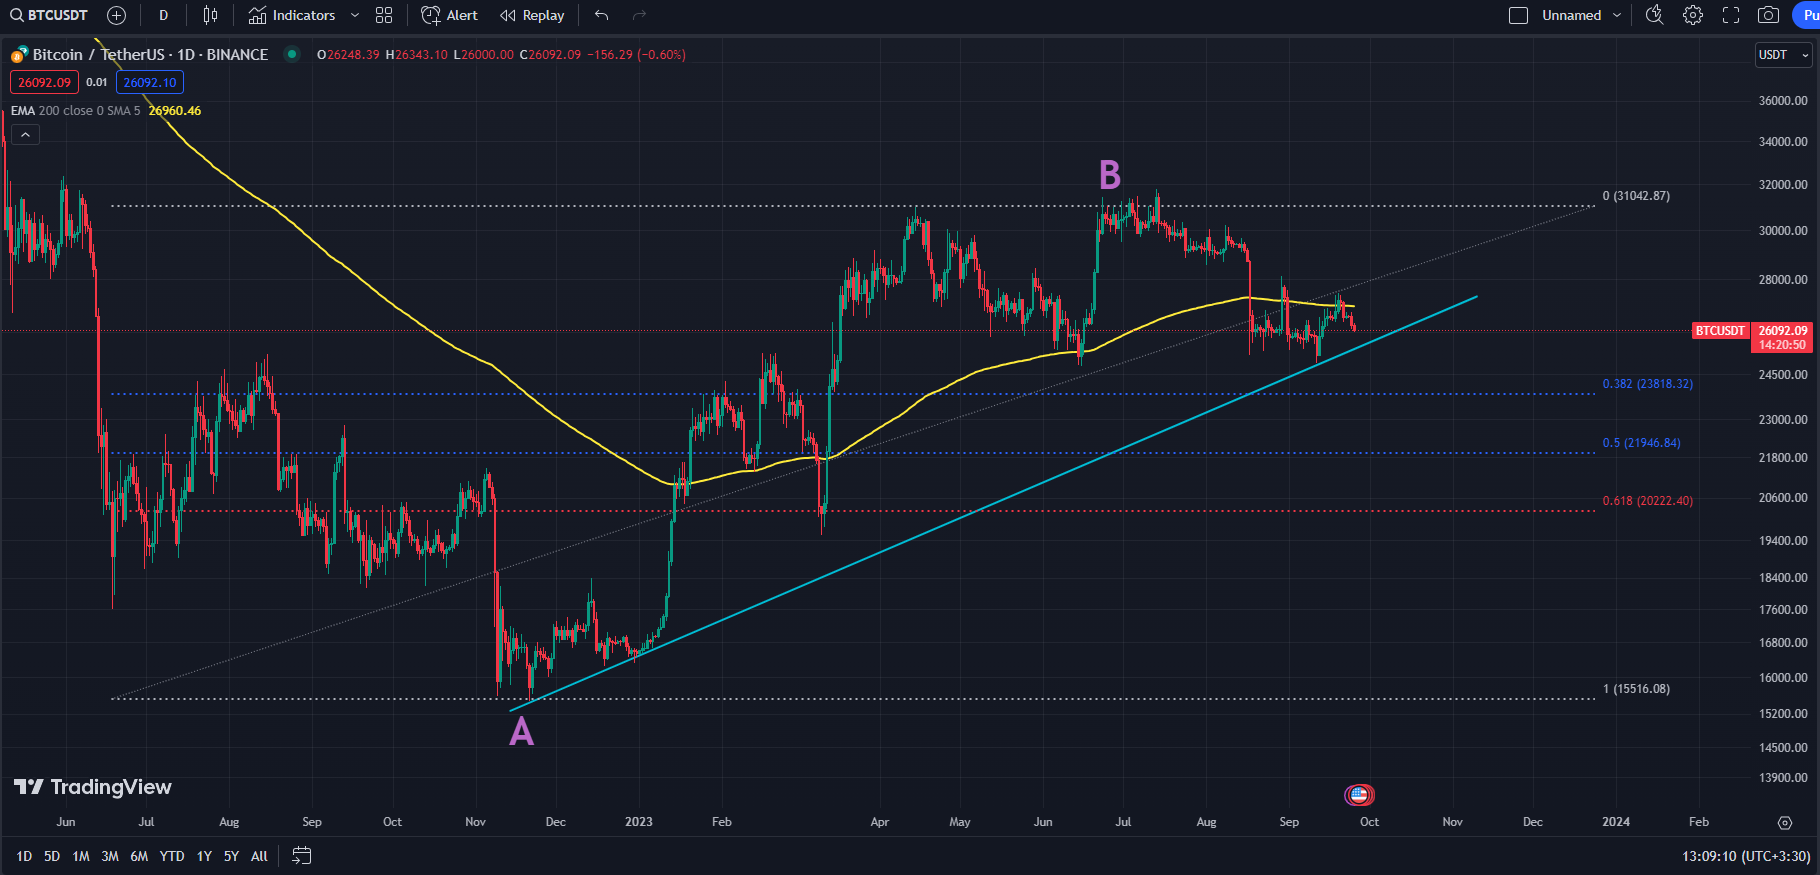Click the green market status dot

[292, 54]
